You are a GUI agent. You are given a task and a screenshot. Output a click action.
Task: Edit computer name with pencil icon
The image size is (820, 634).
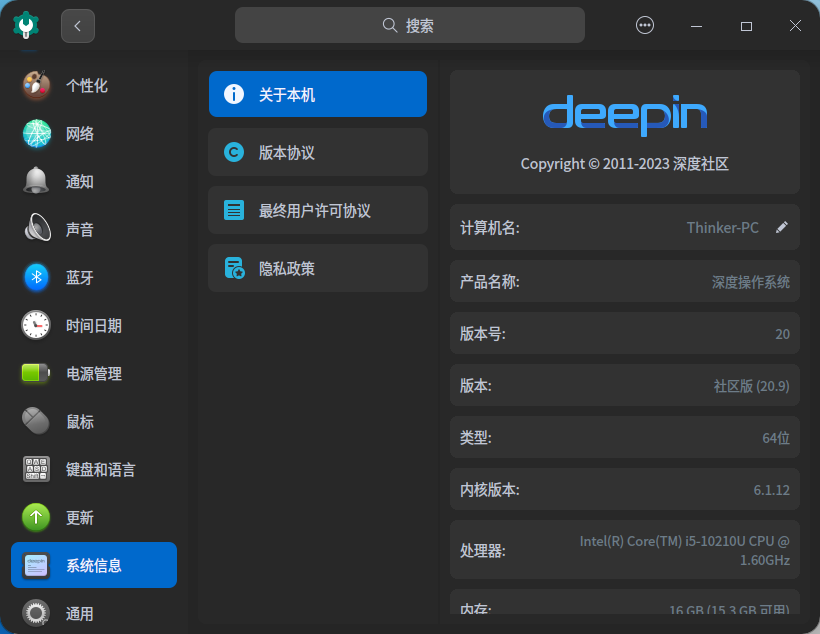point(782,227)
